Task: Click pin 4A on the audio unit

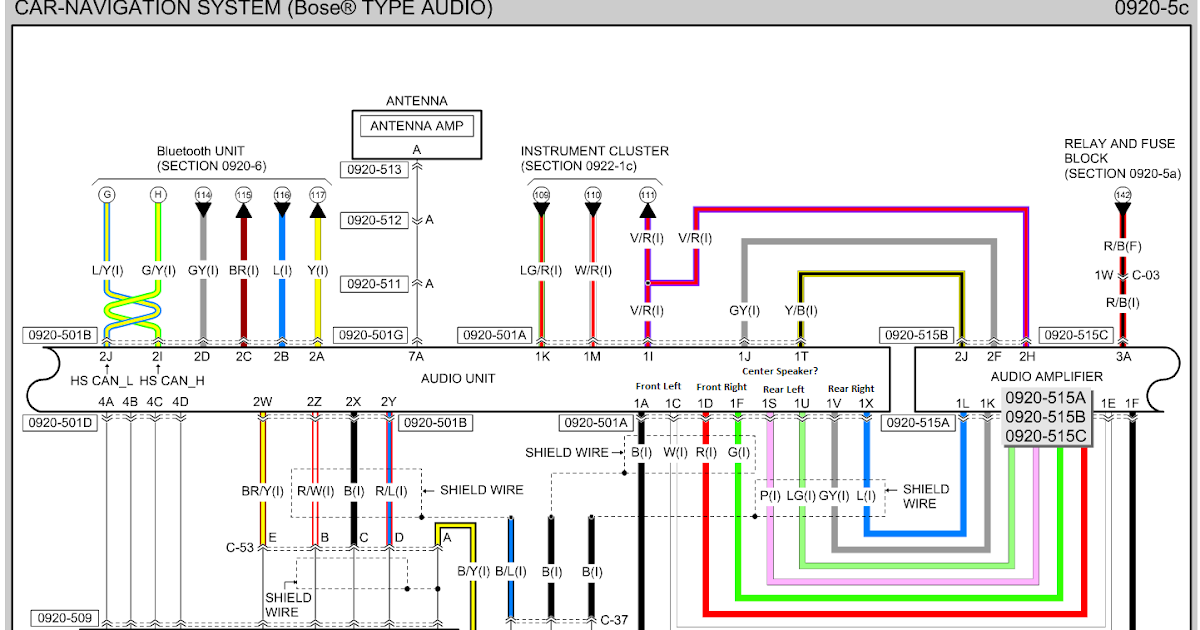Action: 106,402
